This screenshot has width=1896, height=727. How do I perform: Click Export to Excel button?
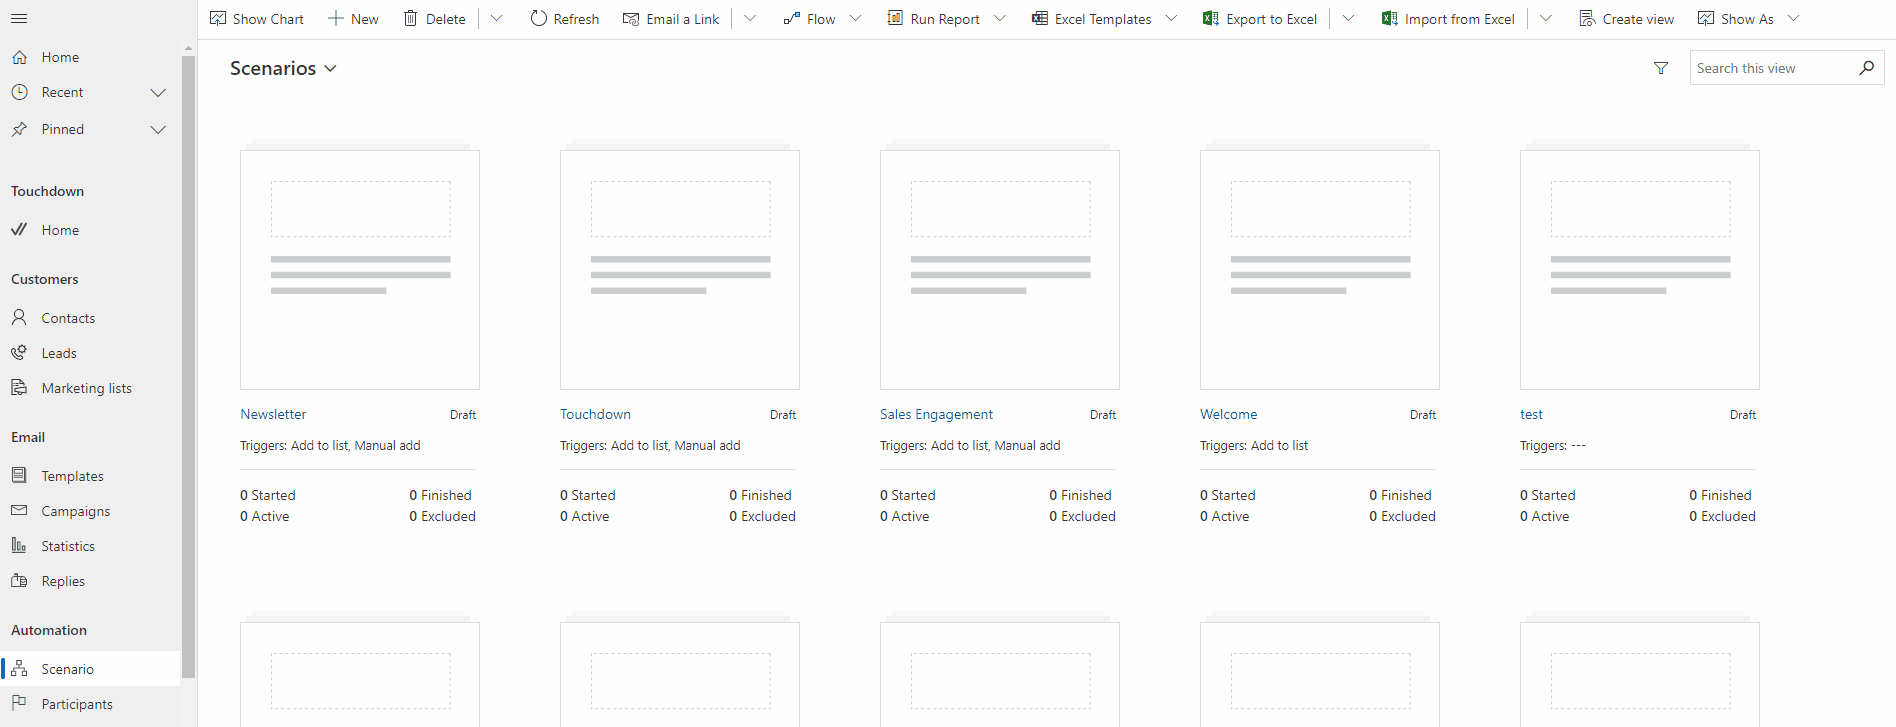click(1260, 18)
